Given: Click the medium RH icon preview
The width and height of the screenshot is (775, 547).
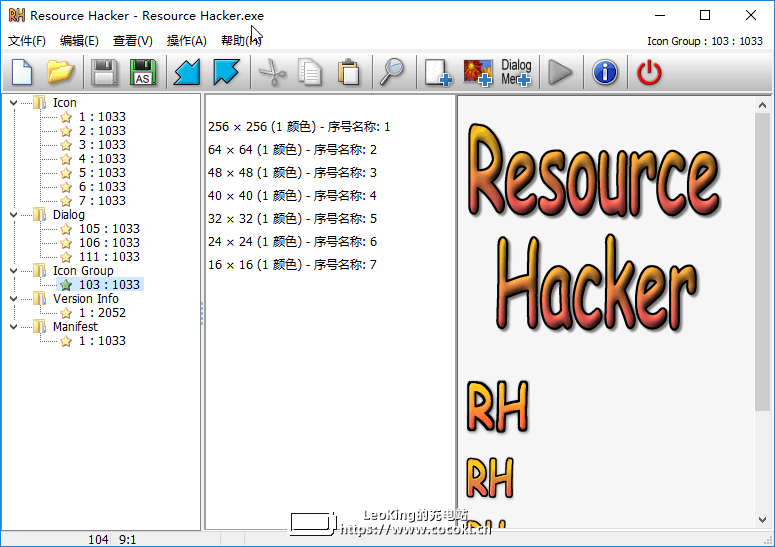Looking at the screenshot, I should [x=497, y=407].
